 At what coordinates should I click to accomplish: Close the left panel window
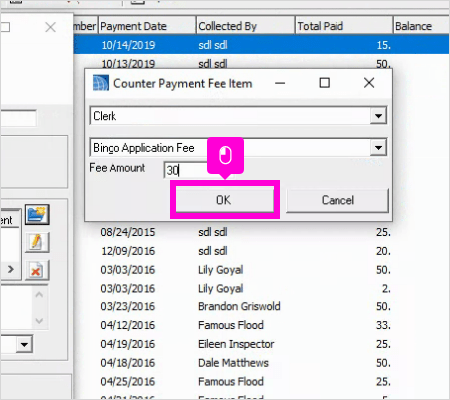(50, 27)
